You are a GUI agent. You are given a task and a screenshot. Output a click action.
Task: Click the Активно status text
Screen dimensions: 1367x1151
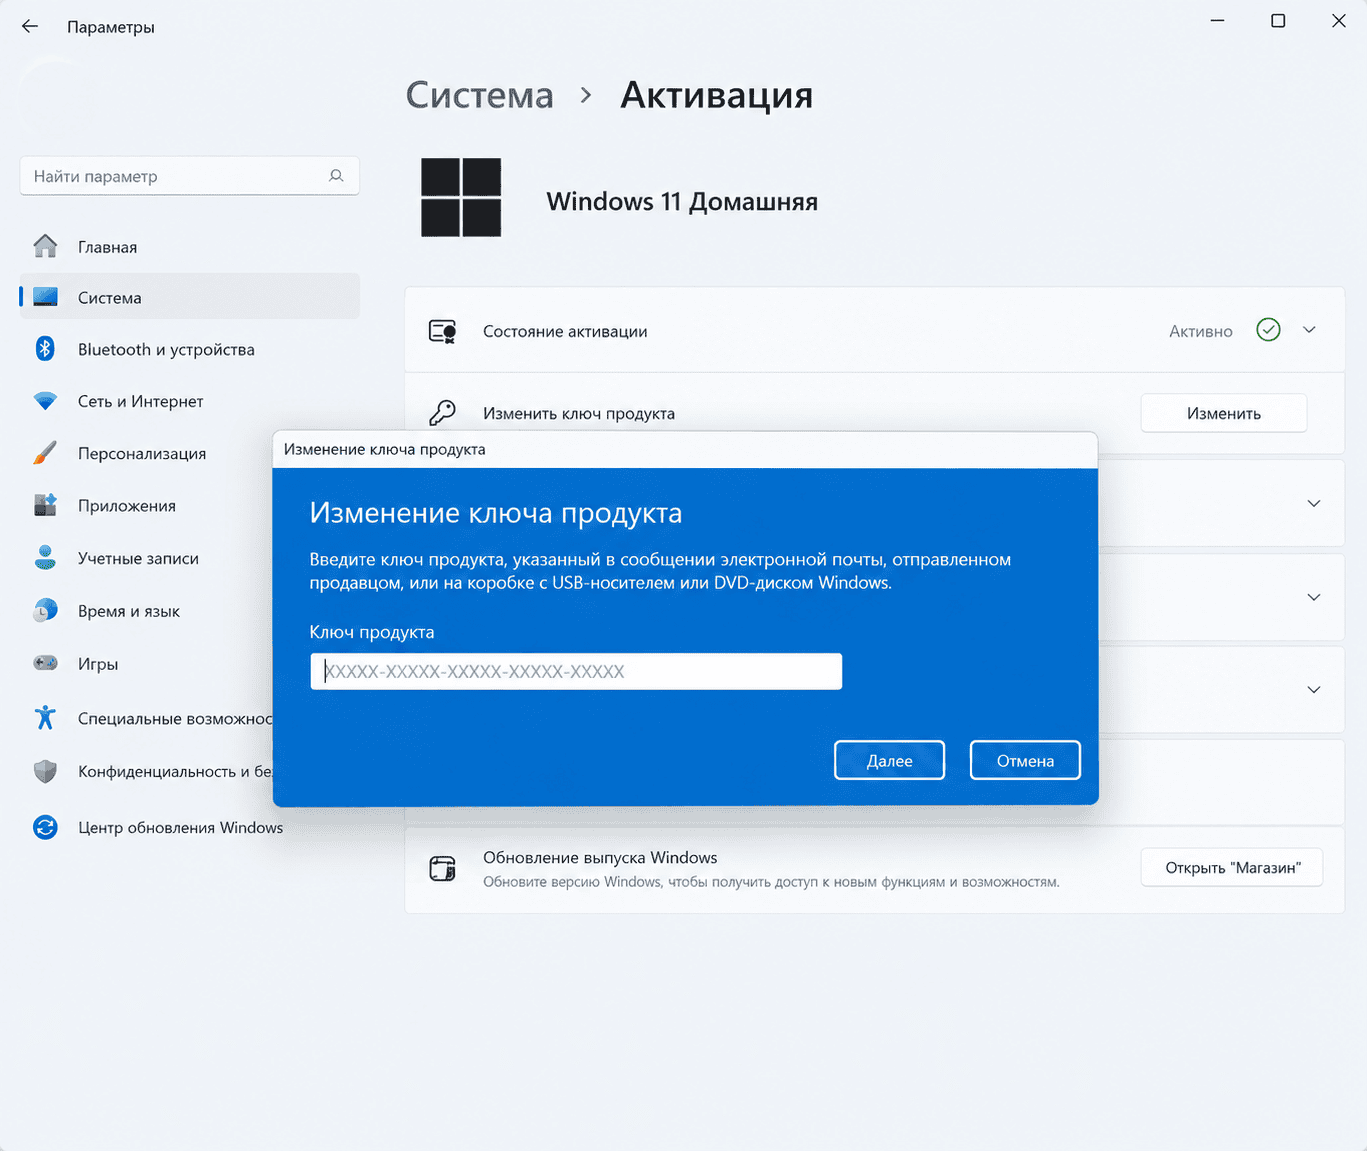pyautogui.click(x=1200, y=331)
